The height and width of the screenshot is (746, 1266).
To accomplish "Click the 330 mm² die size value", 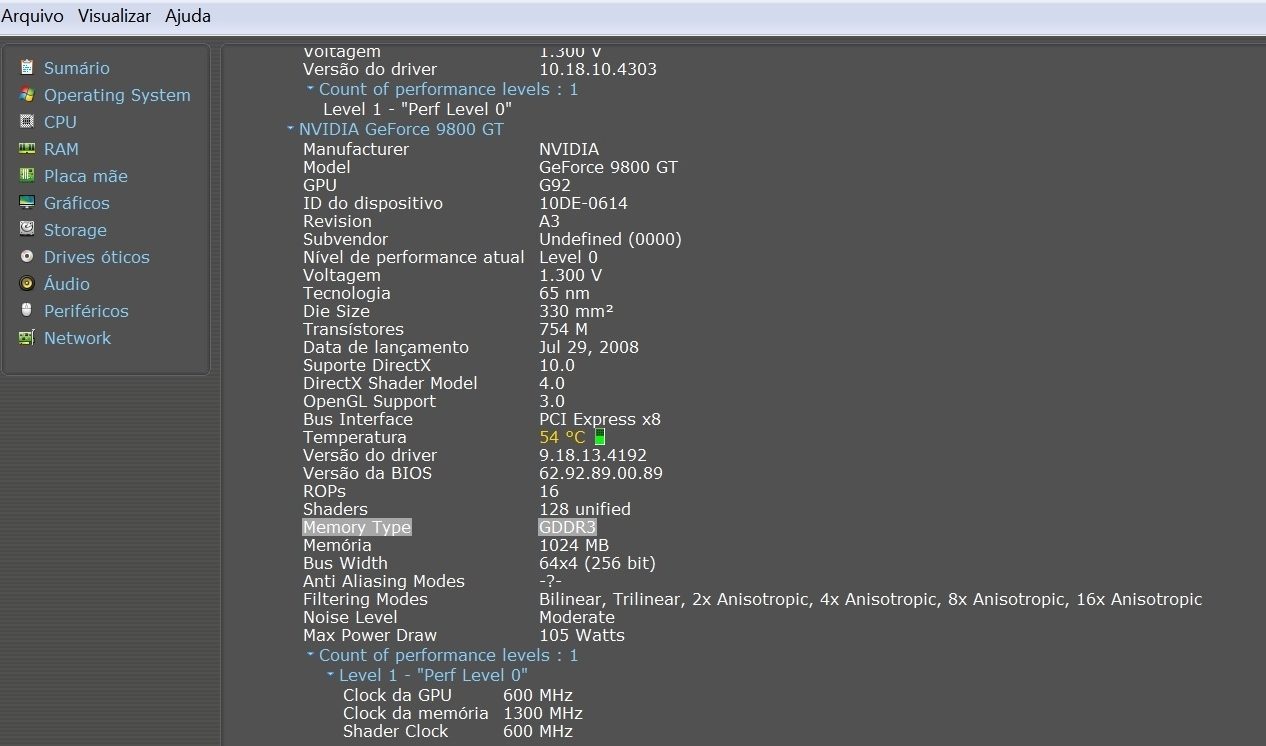I will click(577, 311).
